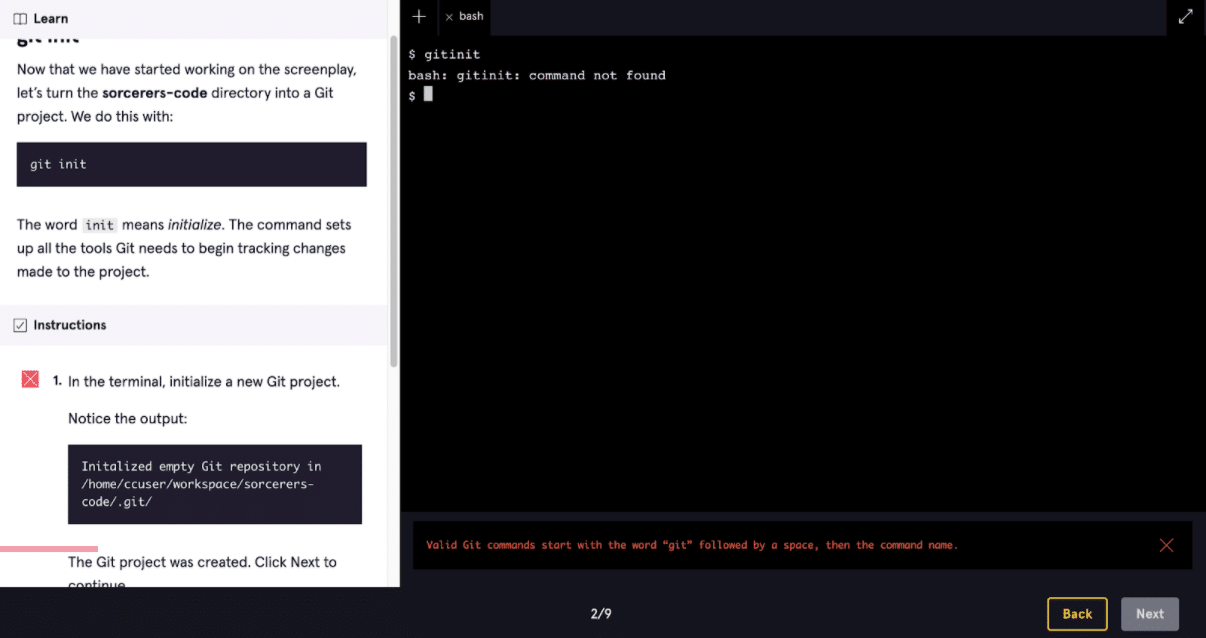Close the bash tab with its x
This screenshot has height=638, width=1206.
449,17
